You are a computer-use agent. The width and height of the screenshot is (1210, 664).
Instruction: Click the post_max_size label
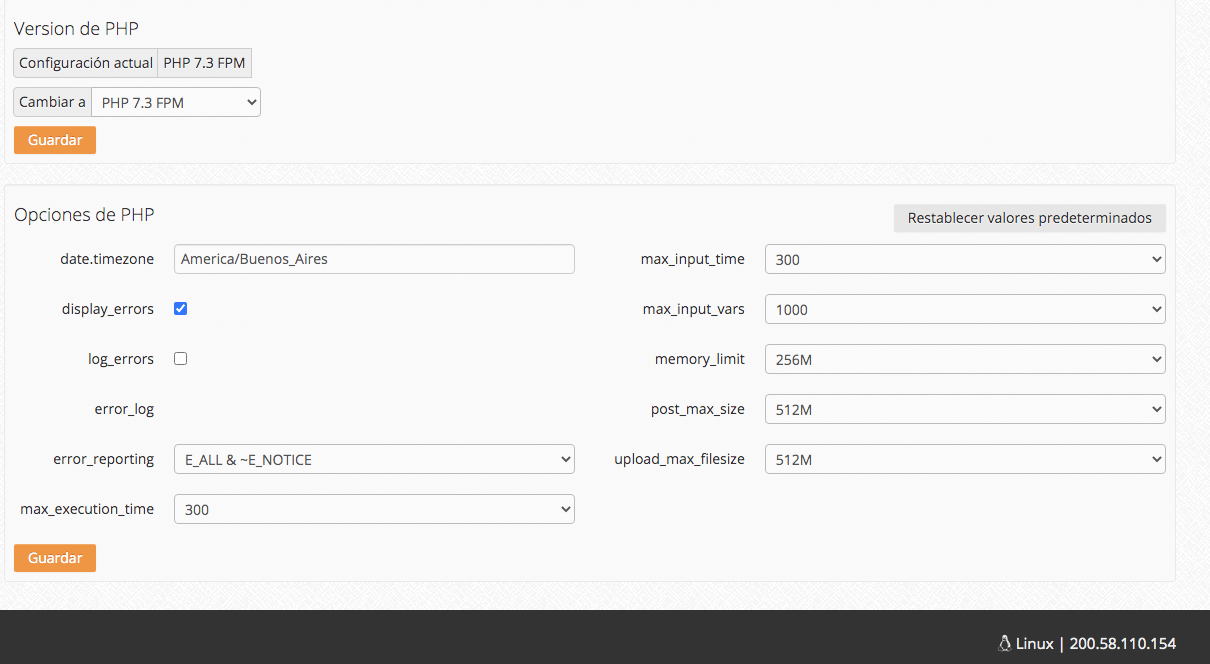(698, 409)
